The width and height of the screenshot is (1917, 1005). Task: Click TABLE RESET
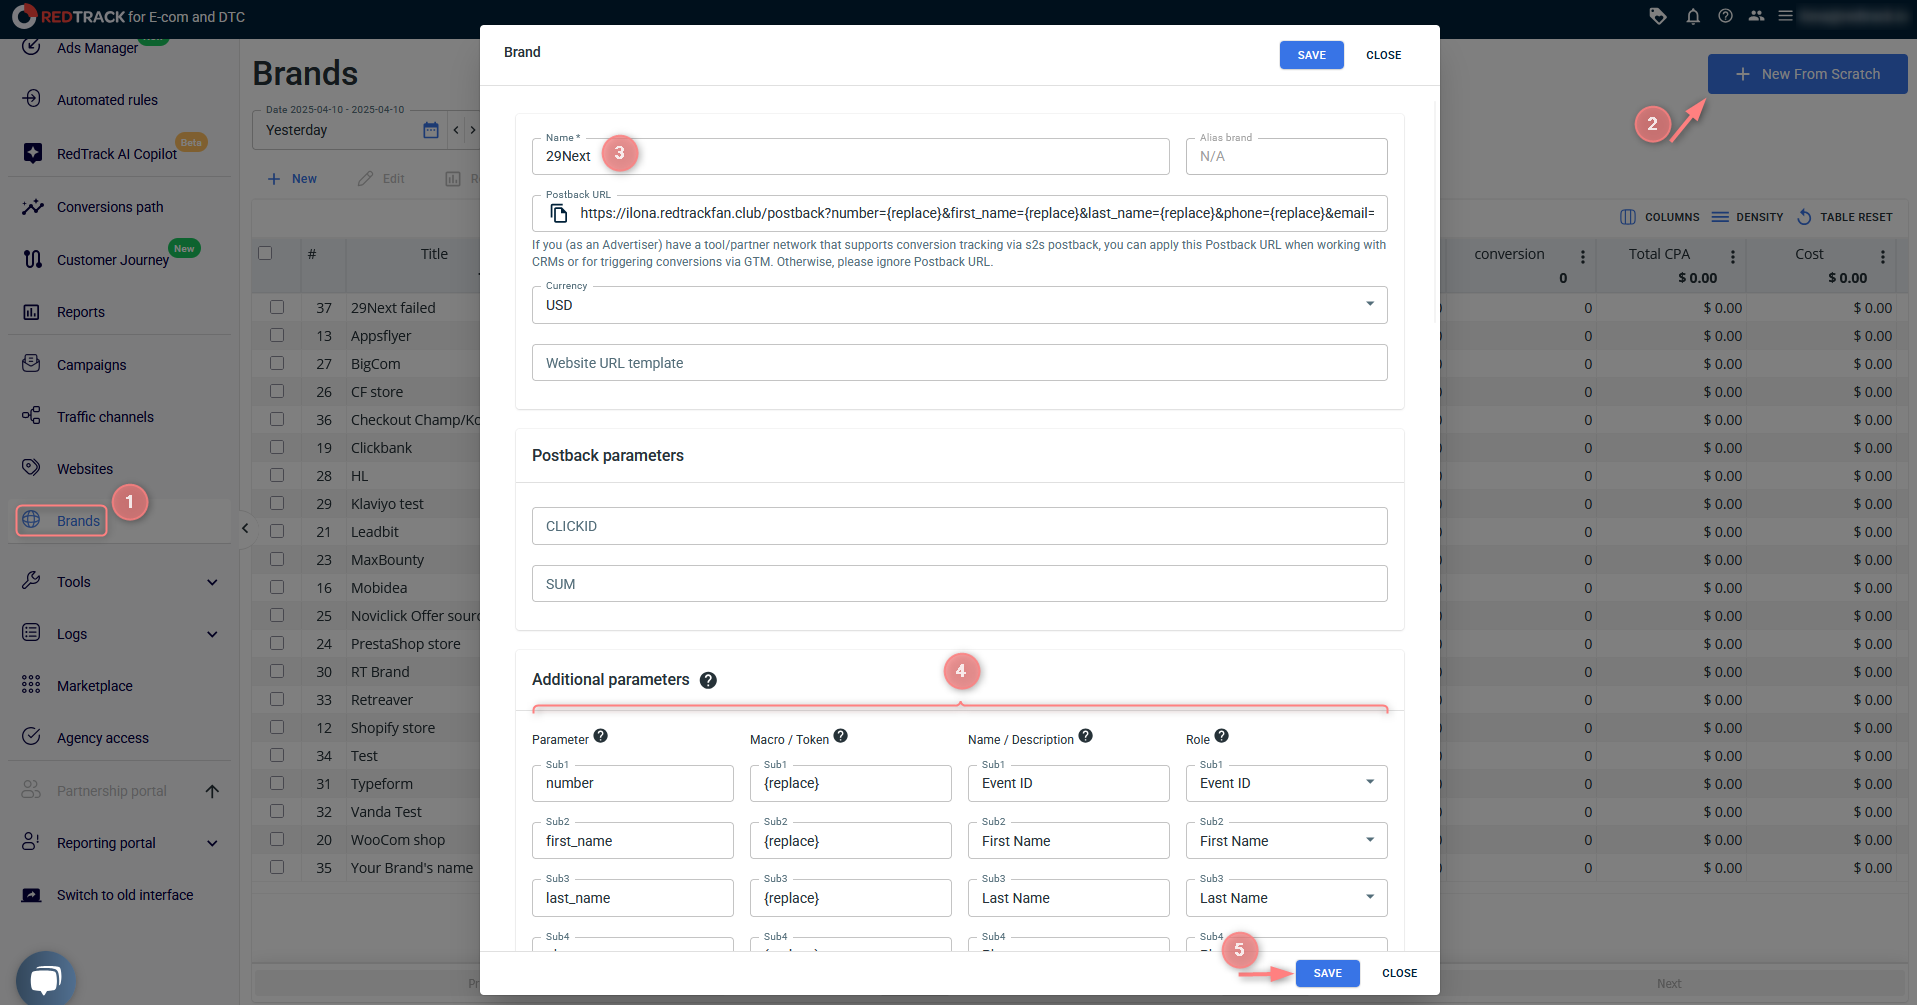(x=1845, y=217)
